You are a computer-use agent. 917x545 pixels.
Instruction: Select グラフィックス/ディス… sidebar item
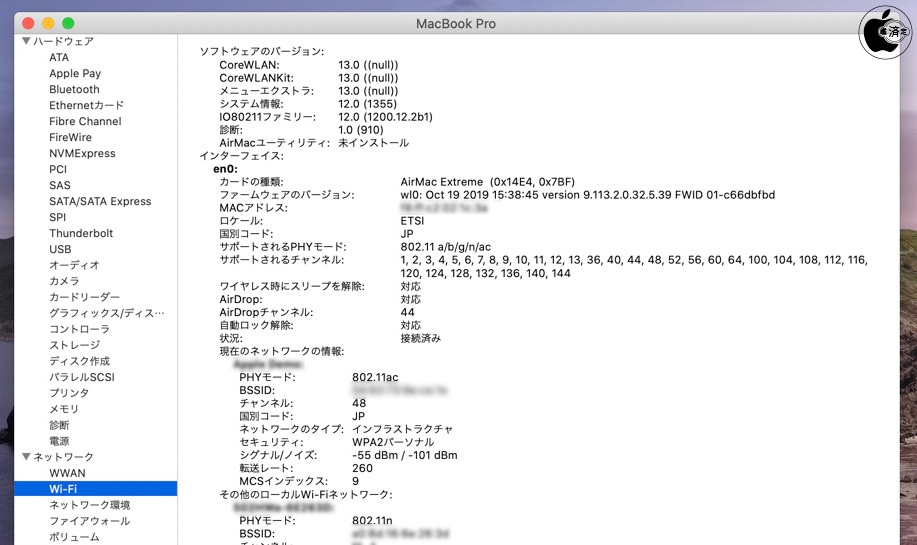(106, 313)
